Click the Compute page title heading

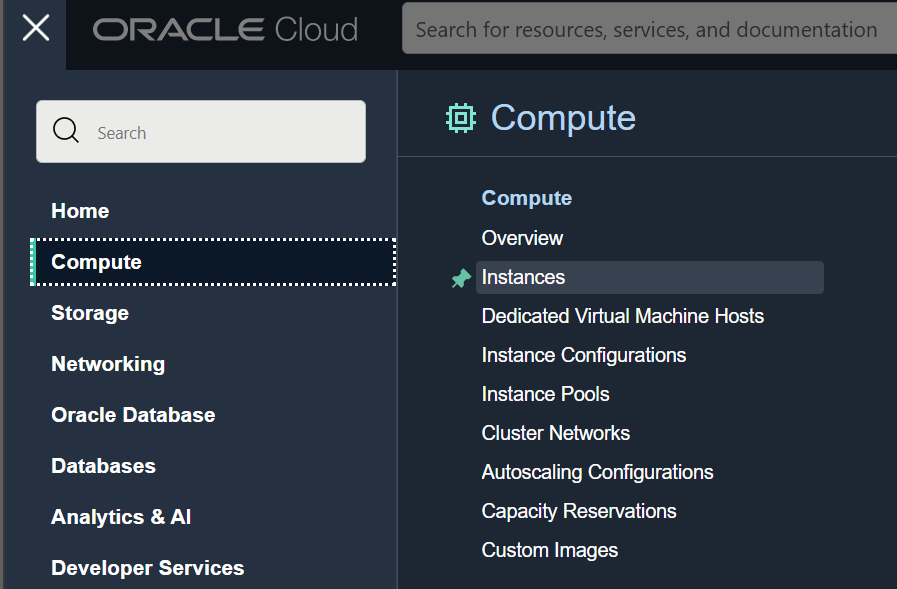pyautogui.click(x=563, y=118)
